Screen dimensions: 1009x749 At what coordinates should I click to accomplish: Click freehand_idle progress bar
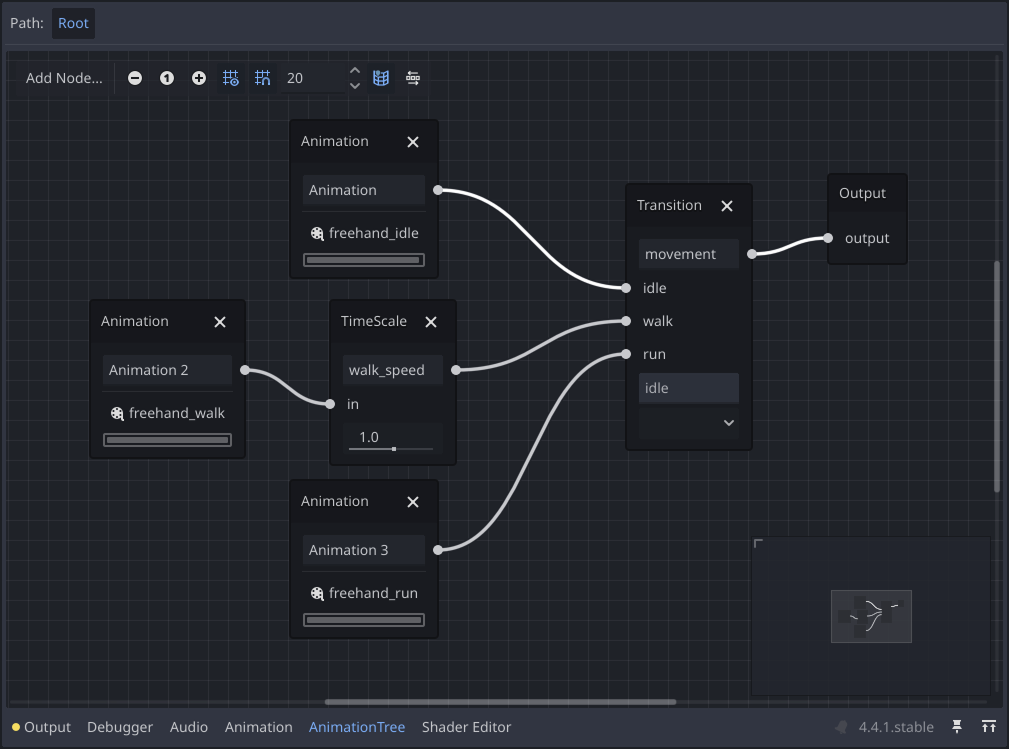(x=364, y=260)
